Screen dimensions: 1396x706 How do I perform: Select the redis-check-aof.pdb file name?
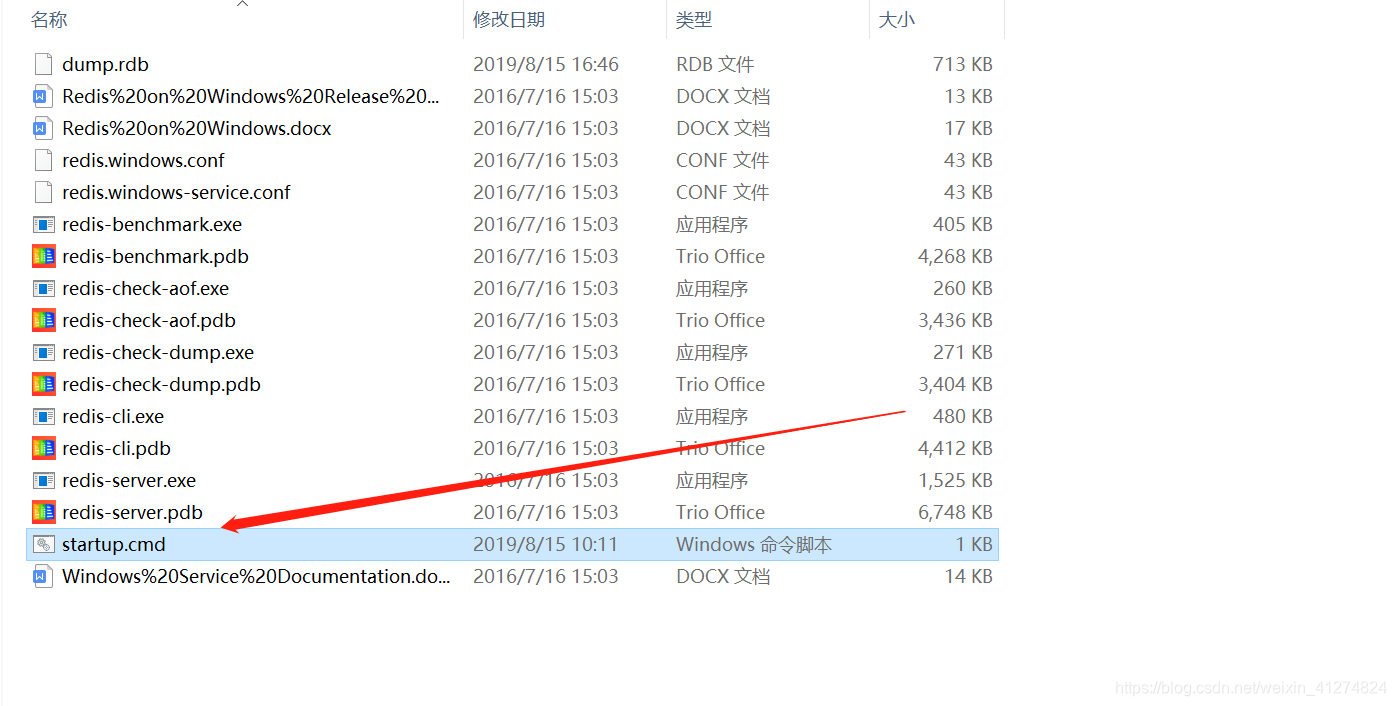[149, 321]
